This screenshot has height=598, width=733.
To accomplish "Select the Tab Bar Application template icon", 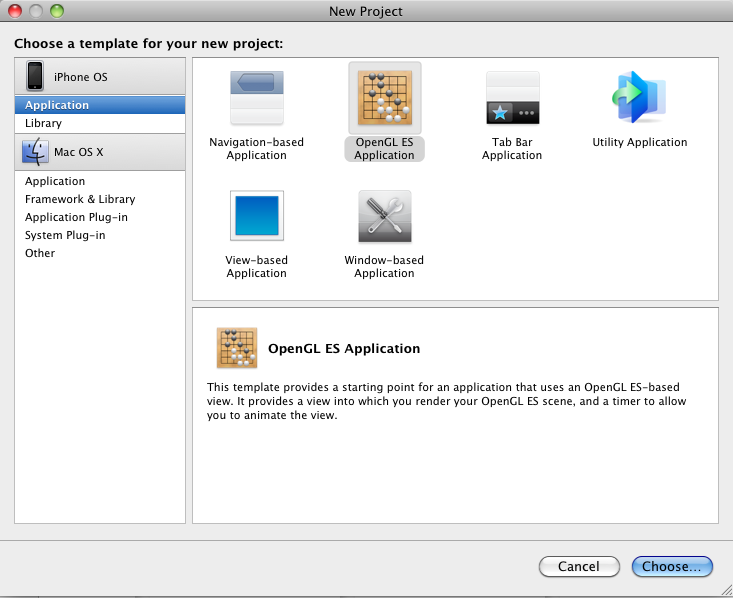I will 512,98.
